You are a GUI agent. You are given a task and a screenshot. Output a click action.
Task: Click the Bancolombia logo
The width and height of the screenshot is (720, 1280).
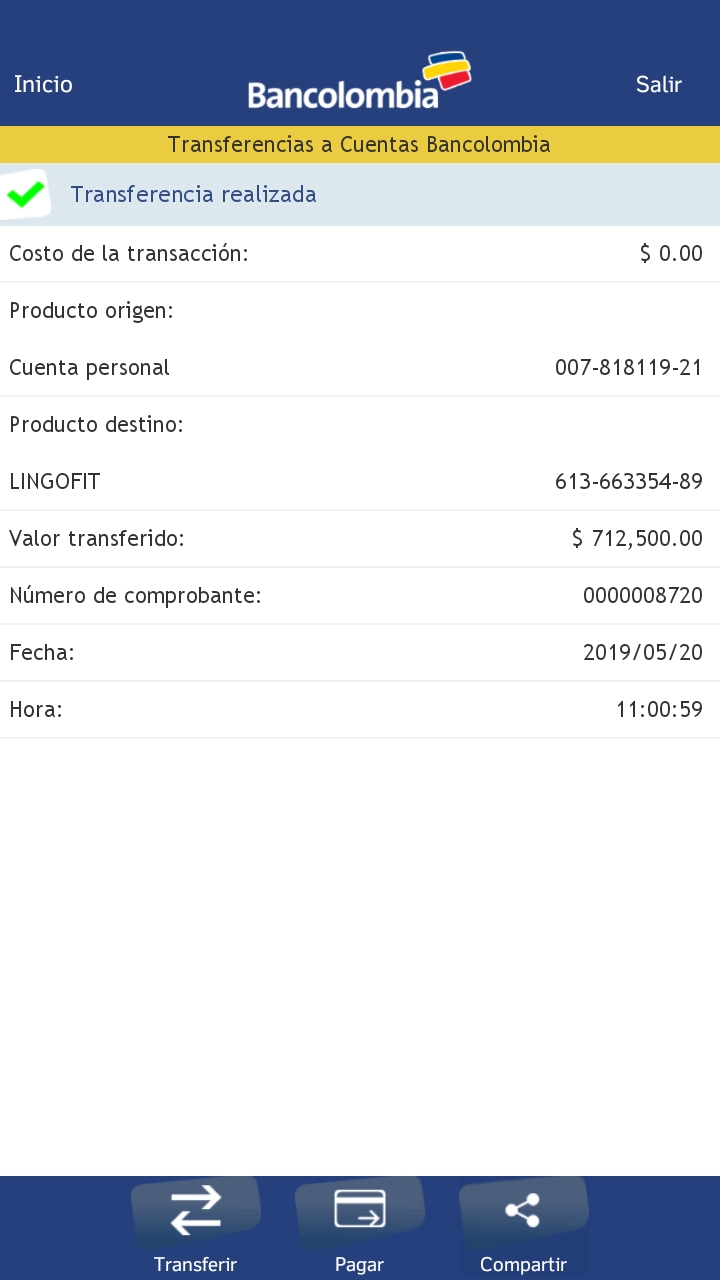click(x=359, y=82)
